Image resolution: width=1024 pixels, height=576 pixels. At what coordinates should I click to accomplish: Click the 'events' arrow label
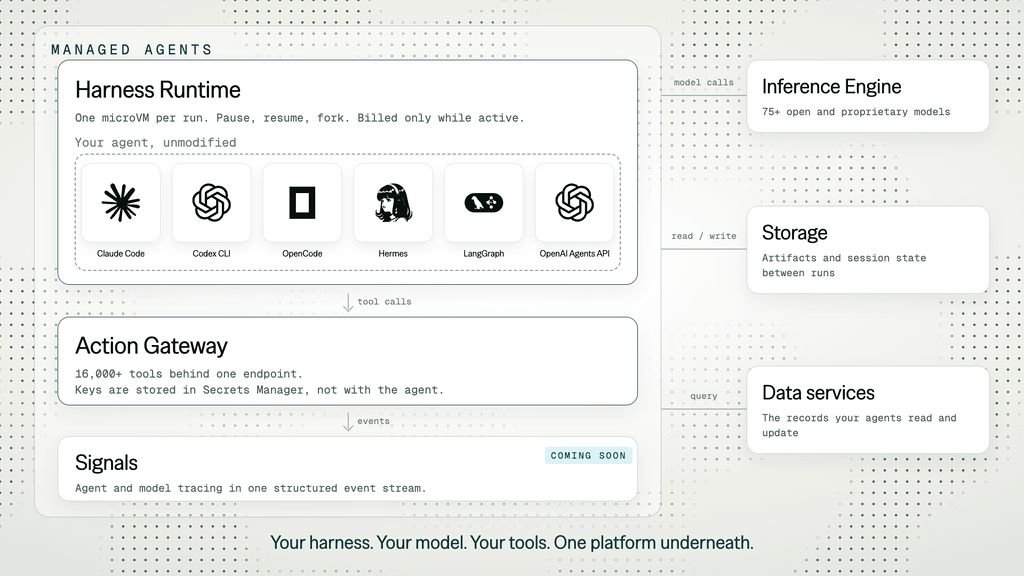(x=373, y=421)
